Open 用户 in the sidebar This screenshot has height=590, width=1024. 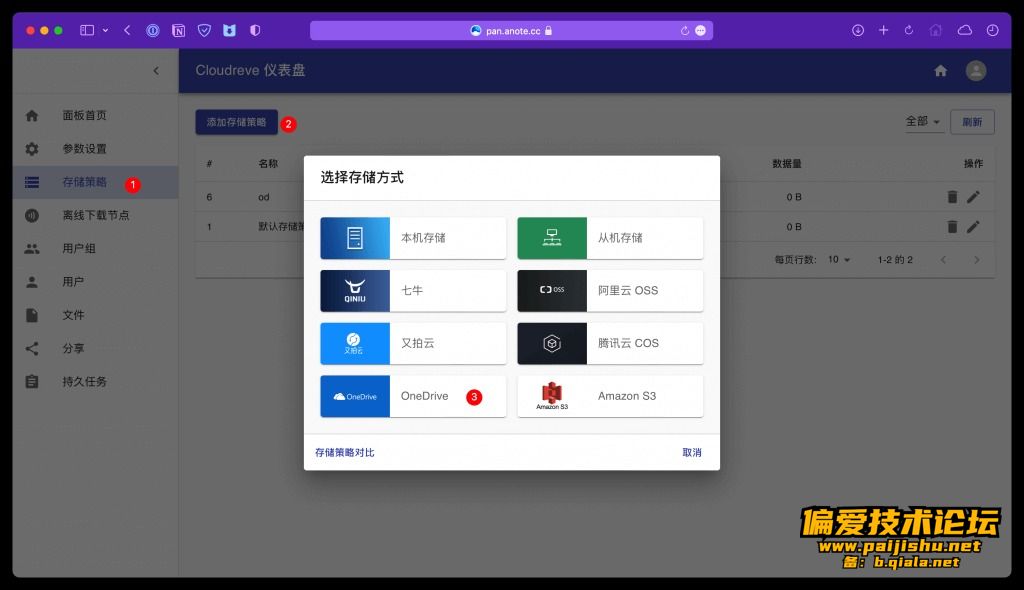point(95,282)
